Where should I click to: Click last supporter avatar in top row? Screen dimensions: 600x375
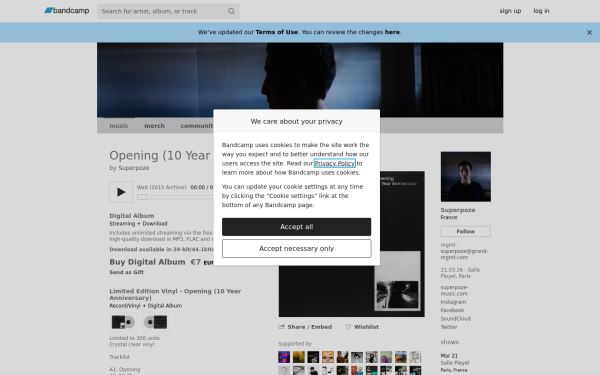pos(415,357)
